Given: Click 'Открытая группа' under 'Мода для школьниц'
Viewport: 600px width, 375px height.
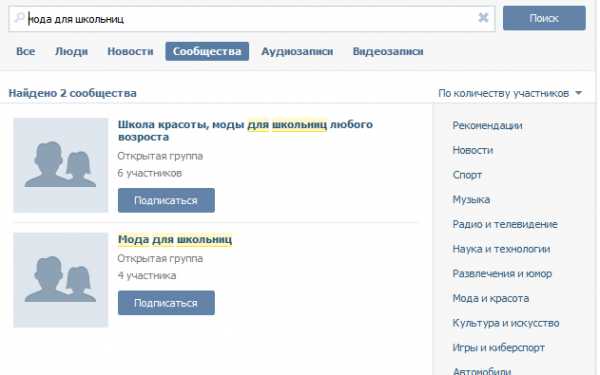Looking at the screenshot, I should pyautogui.click(x=160, y=259).
